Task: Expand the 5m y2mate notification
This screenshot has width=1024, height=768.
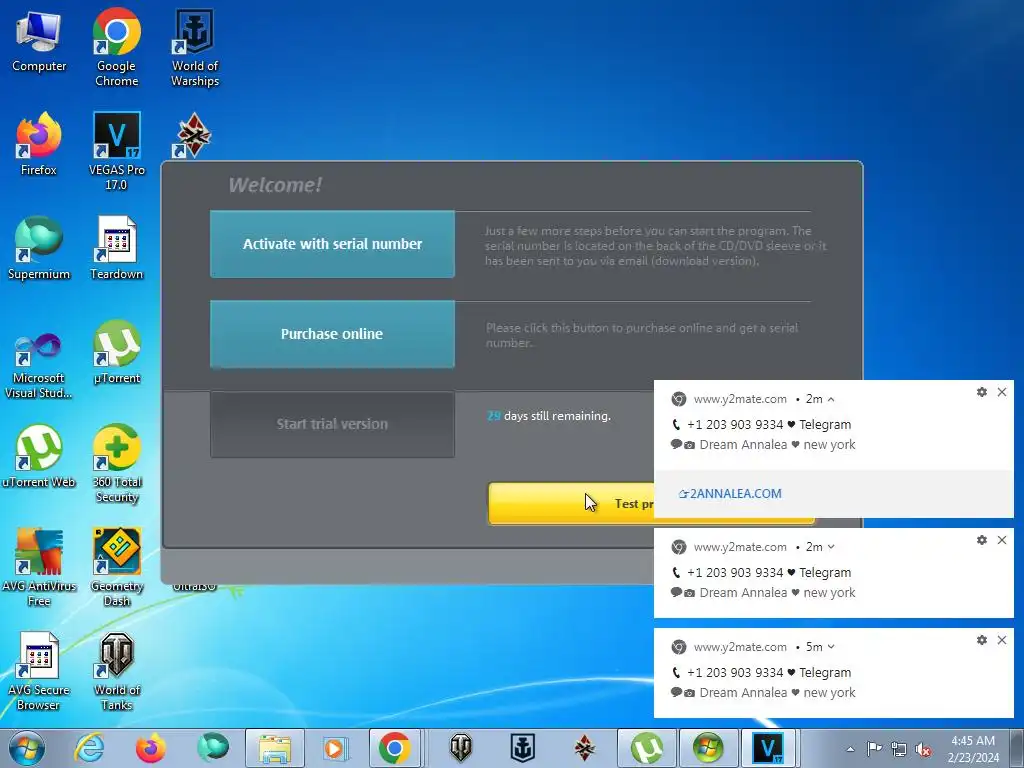Action: tap(831, 647)
